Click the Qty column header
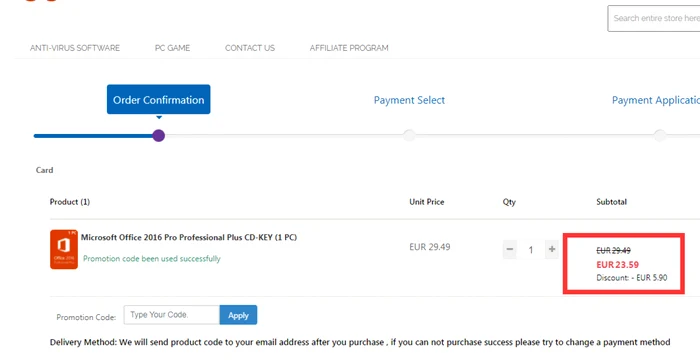The image size is (700, 361). (x=509, y=202)
